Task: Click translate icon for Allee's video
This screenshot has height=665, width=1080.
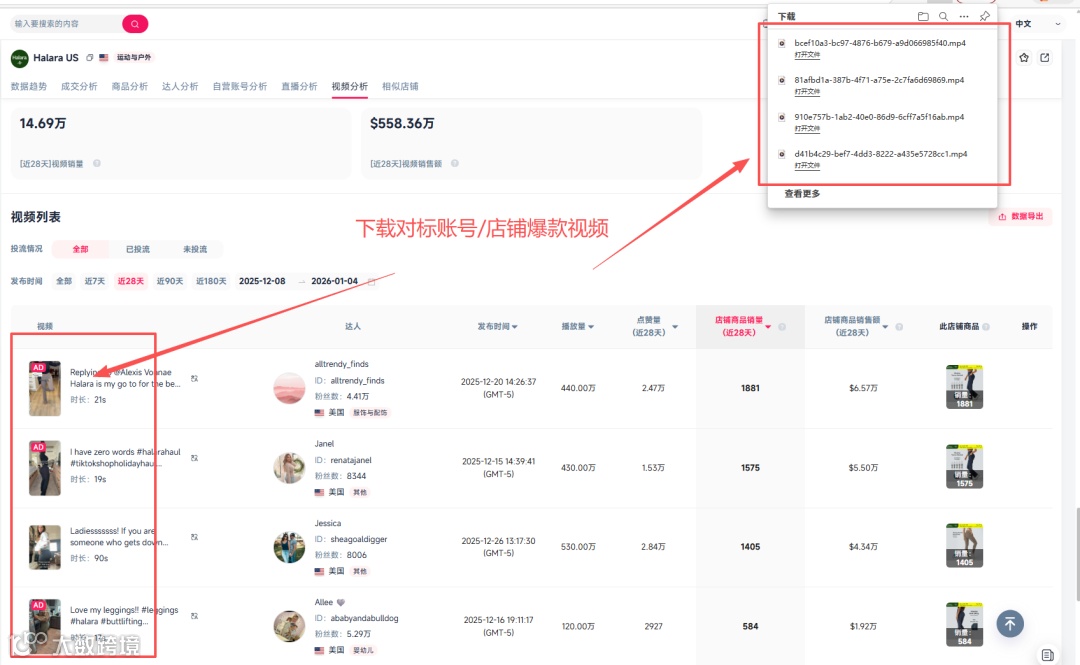Action: [x=194, y=616]
